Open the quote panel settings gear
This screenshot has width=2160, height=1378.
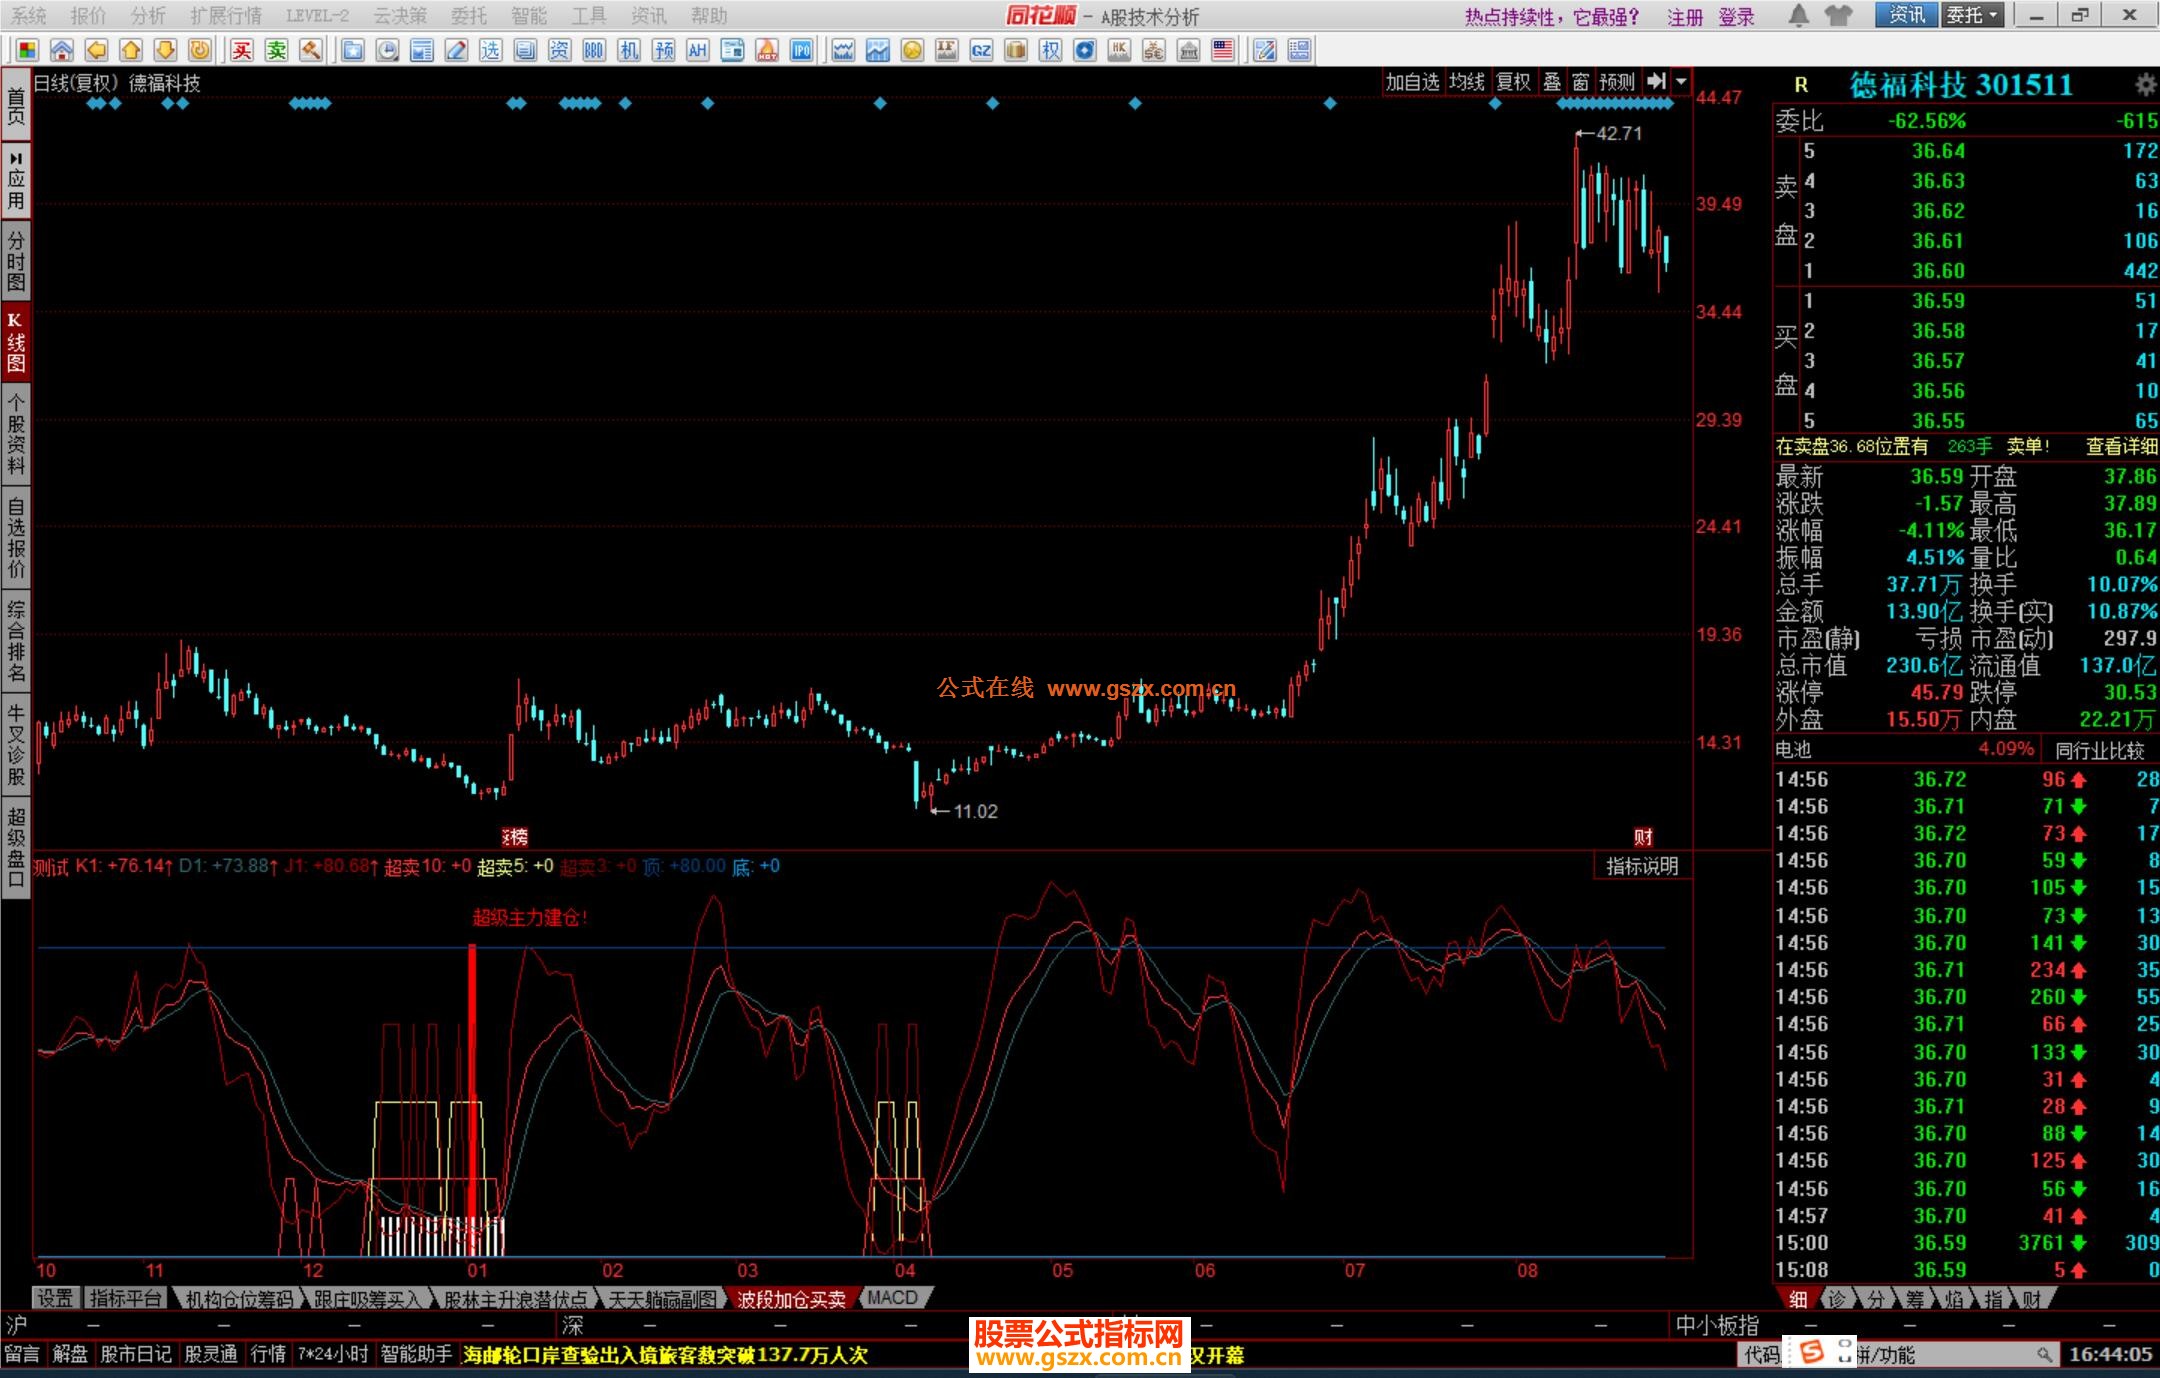point(2145,85)
